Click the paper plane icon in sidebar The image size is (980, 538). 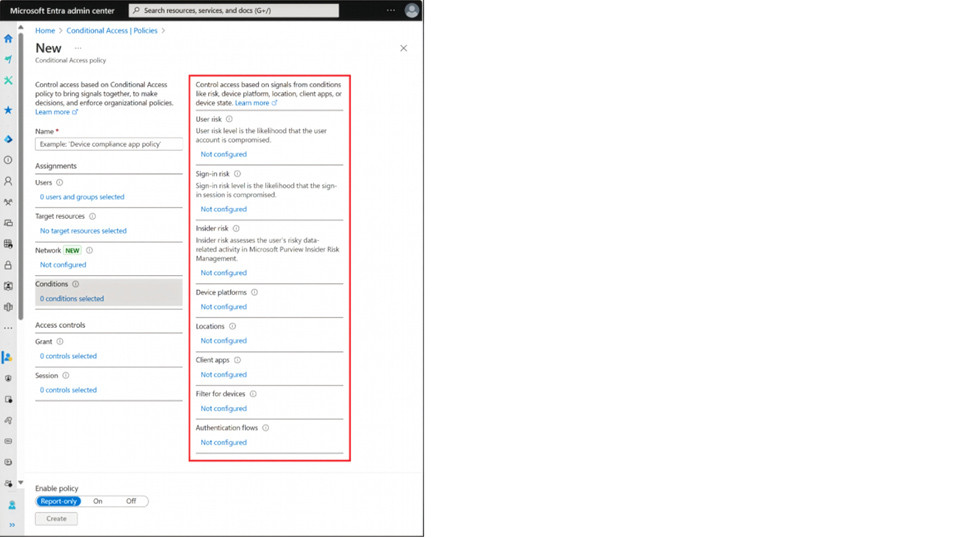[x=8, y=59]
